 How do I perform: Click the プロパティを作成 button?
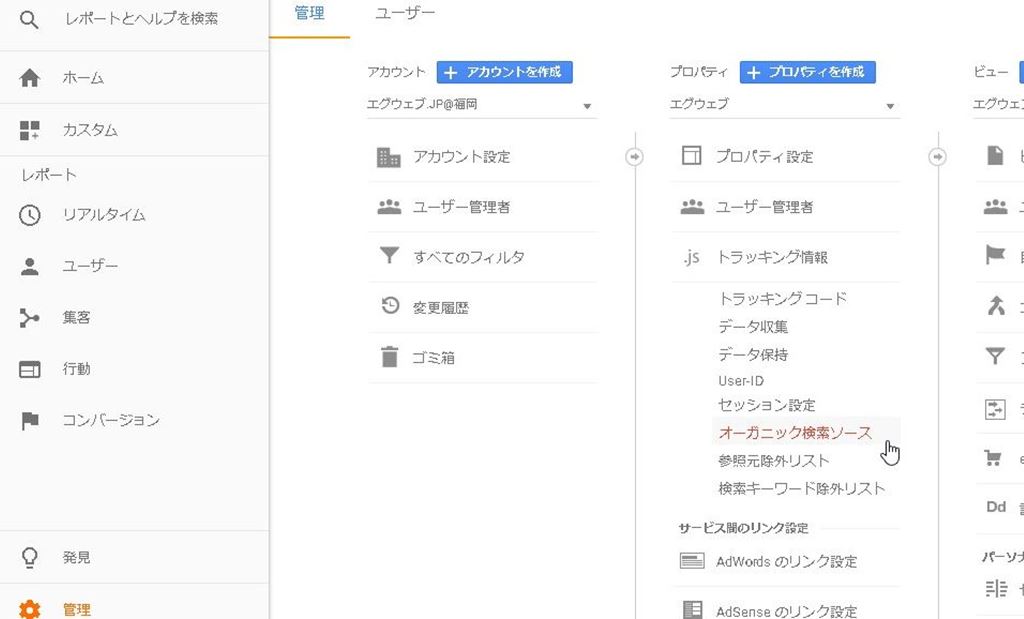pos(808,72)
